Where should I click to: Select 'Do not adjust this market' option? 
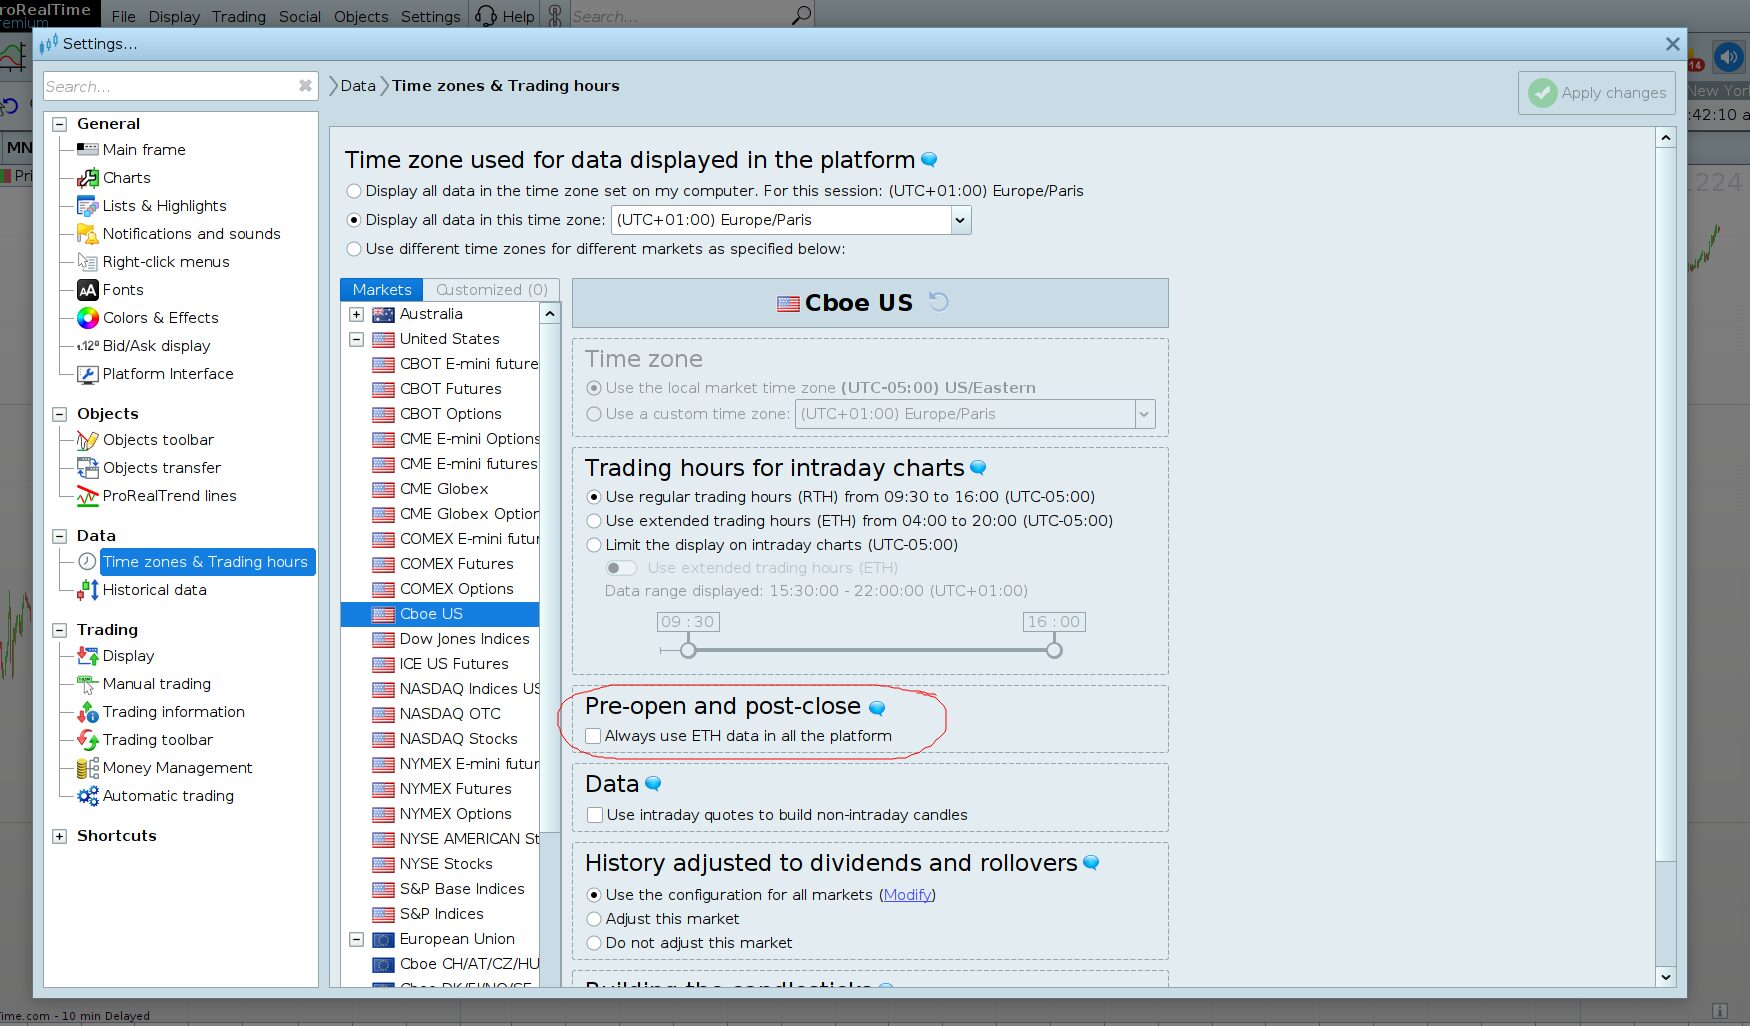pos(594,943)
